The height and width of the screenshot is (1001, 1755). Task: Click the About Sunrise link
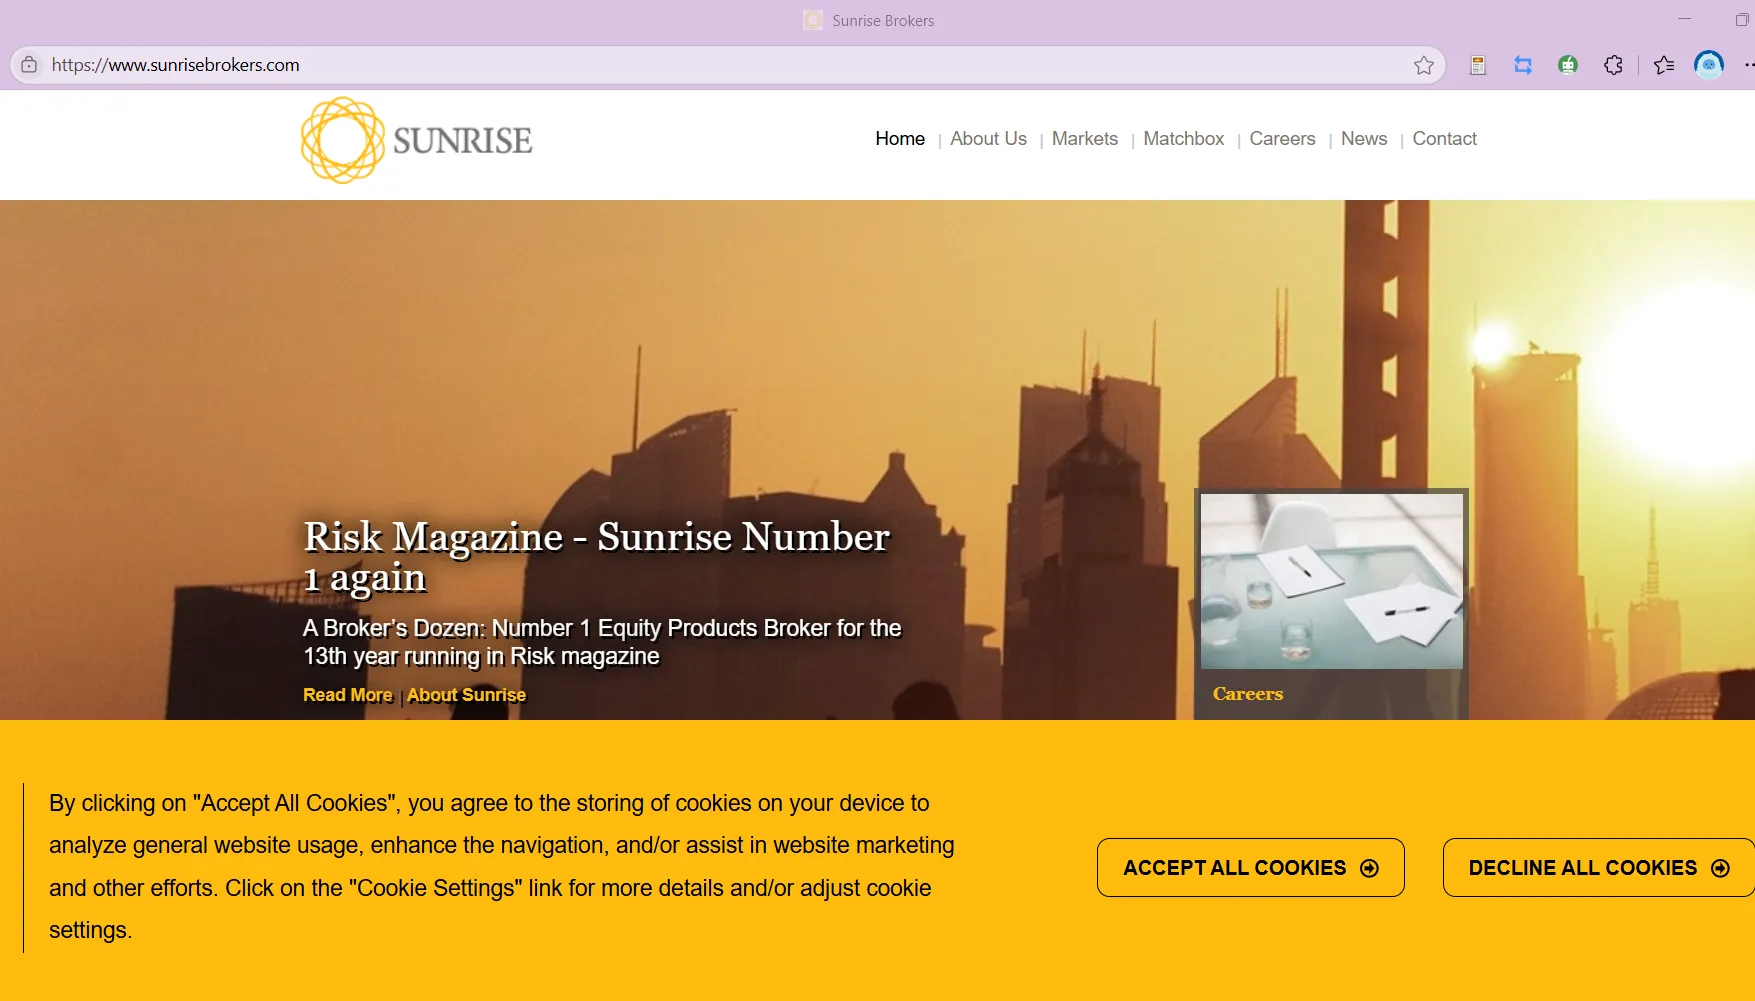click(x=466, y=695)
